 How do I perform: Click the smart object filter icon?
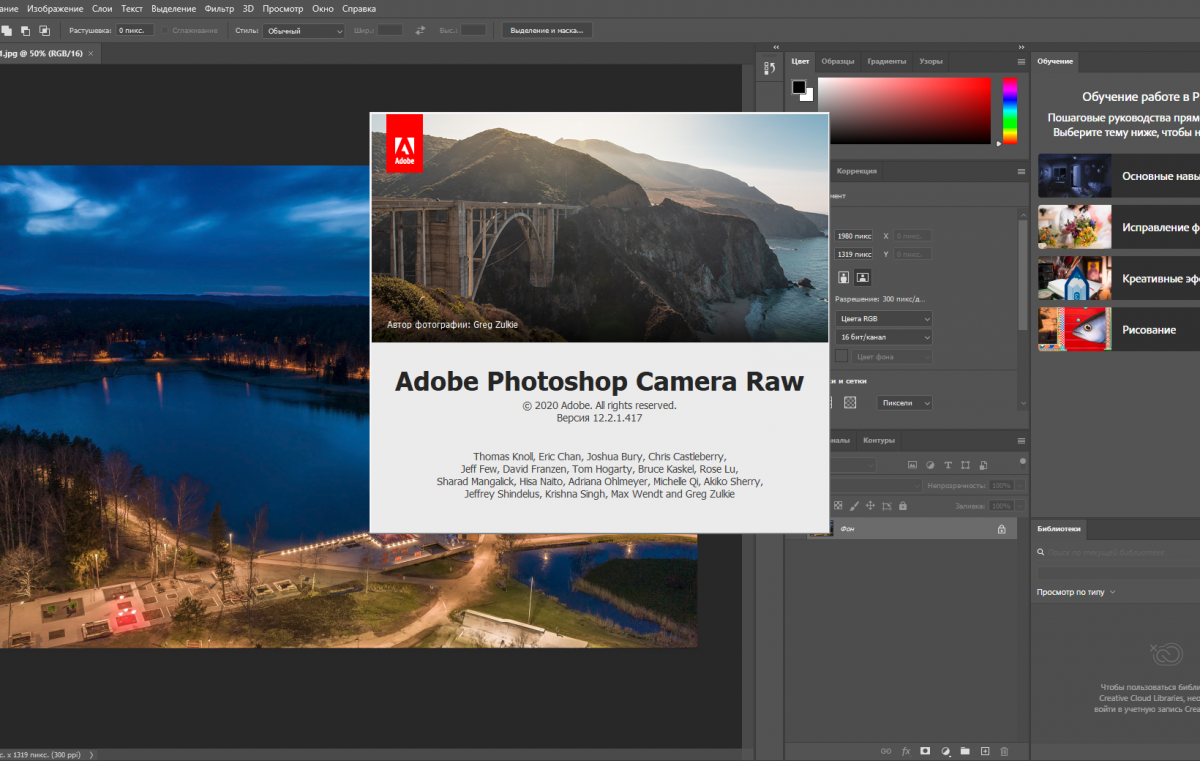click(982, 465)
